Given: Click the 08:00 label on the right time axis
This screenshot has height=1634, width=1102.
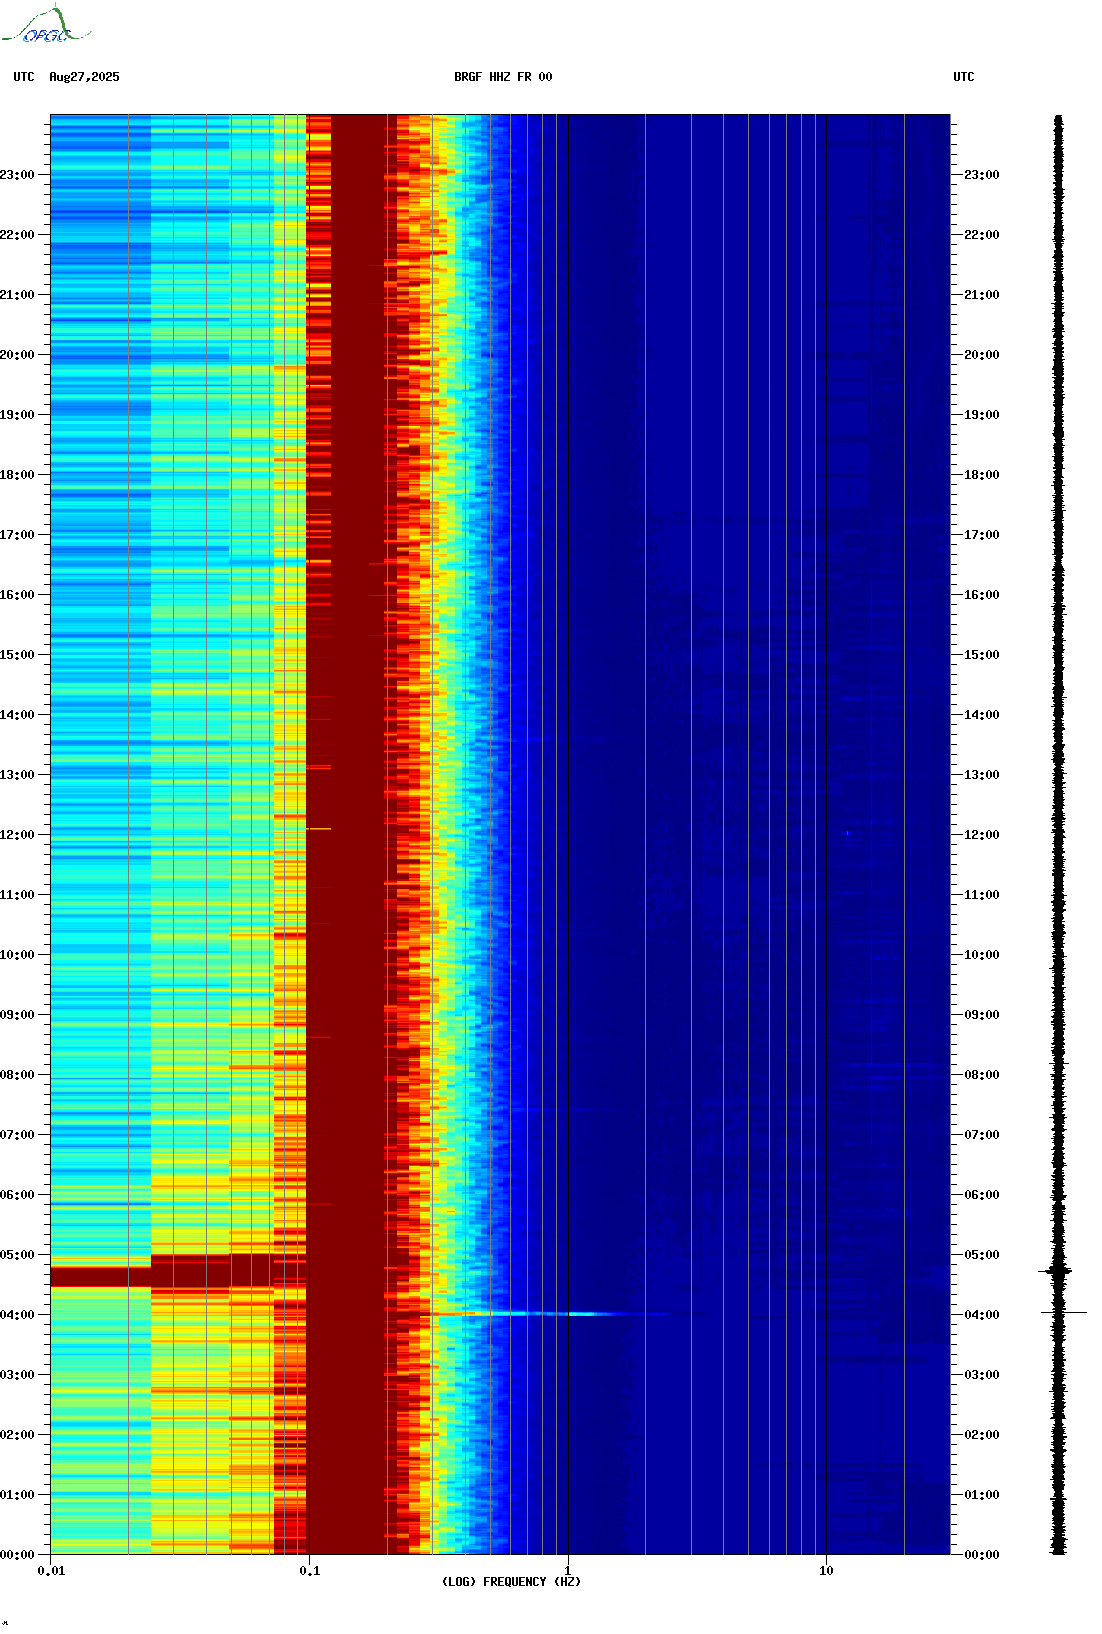Looking at the screenshot, I should pos(982,1075).
